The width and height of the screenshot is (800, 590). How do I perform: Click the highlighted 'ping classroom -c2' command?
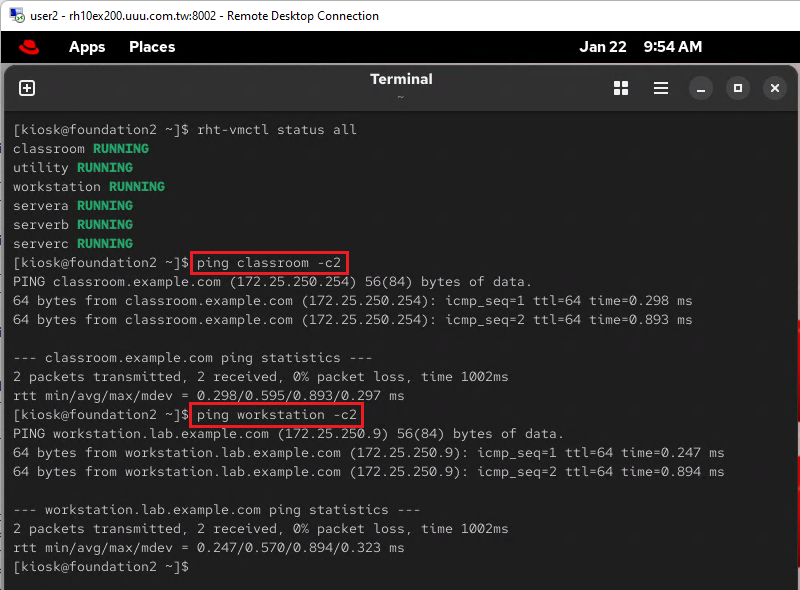[x=269, y=263]
